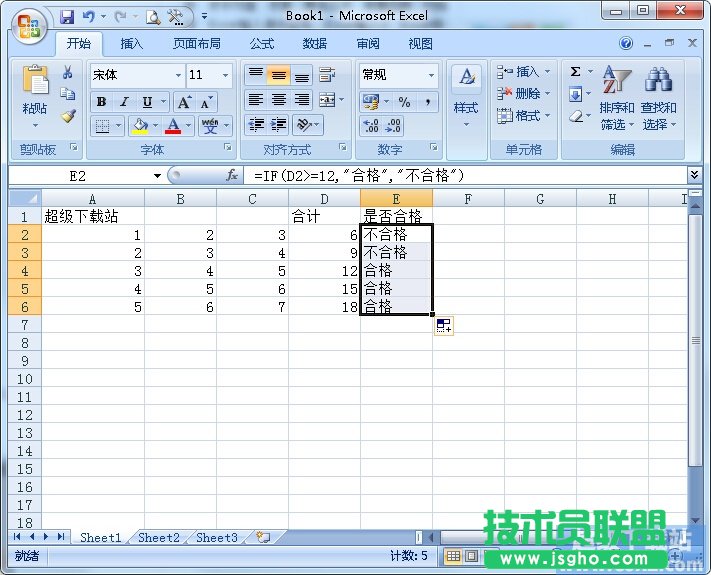Switch to the Sheet2 worksheet tab

point(158,537)
